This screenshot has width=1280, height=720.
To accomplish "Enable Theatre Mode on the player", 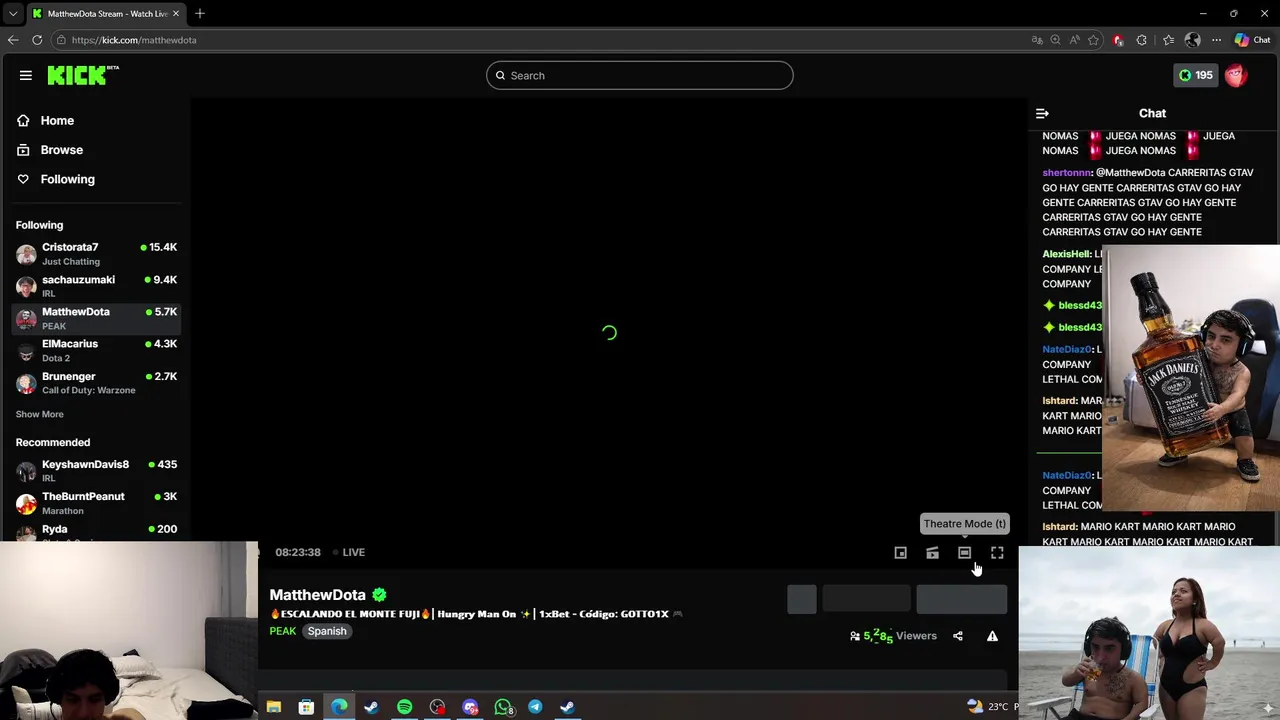I will pyautogui.click(x=964, y=553).
